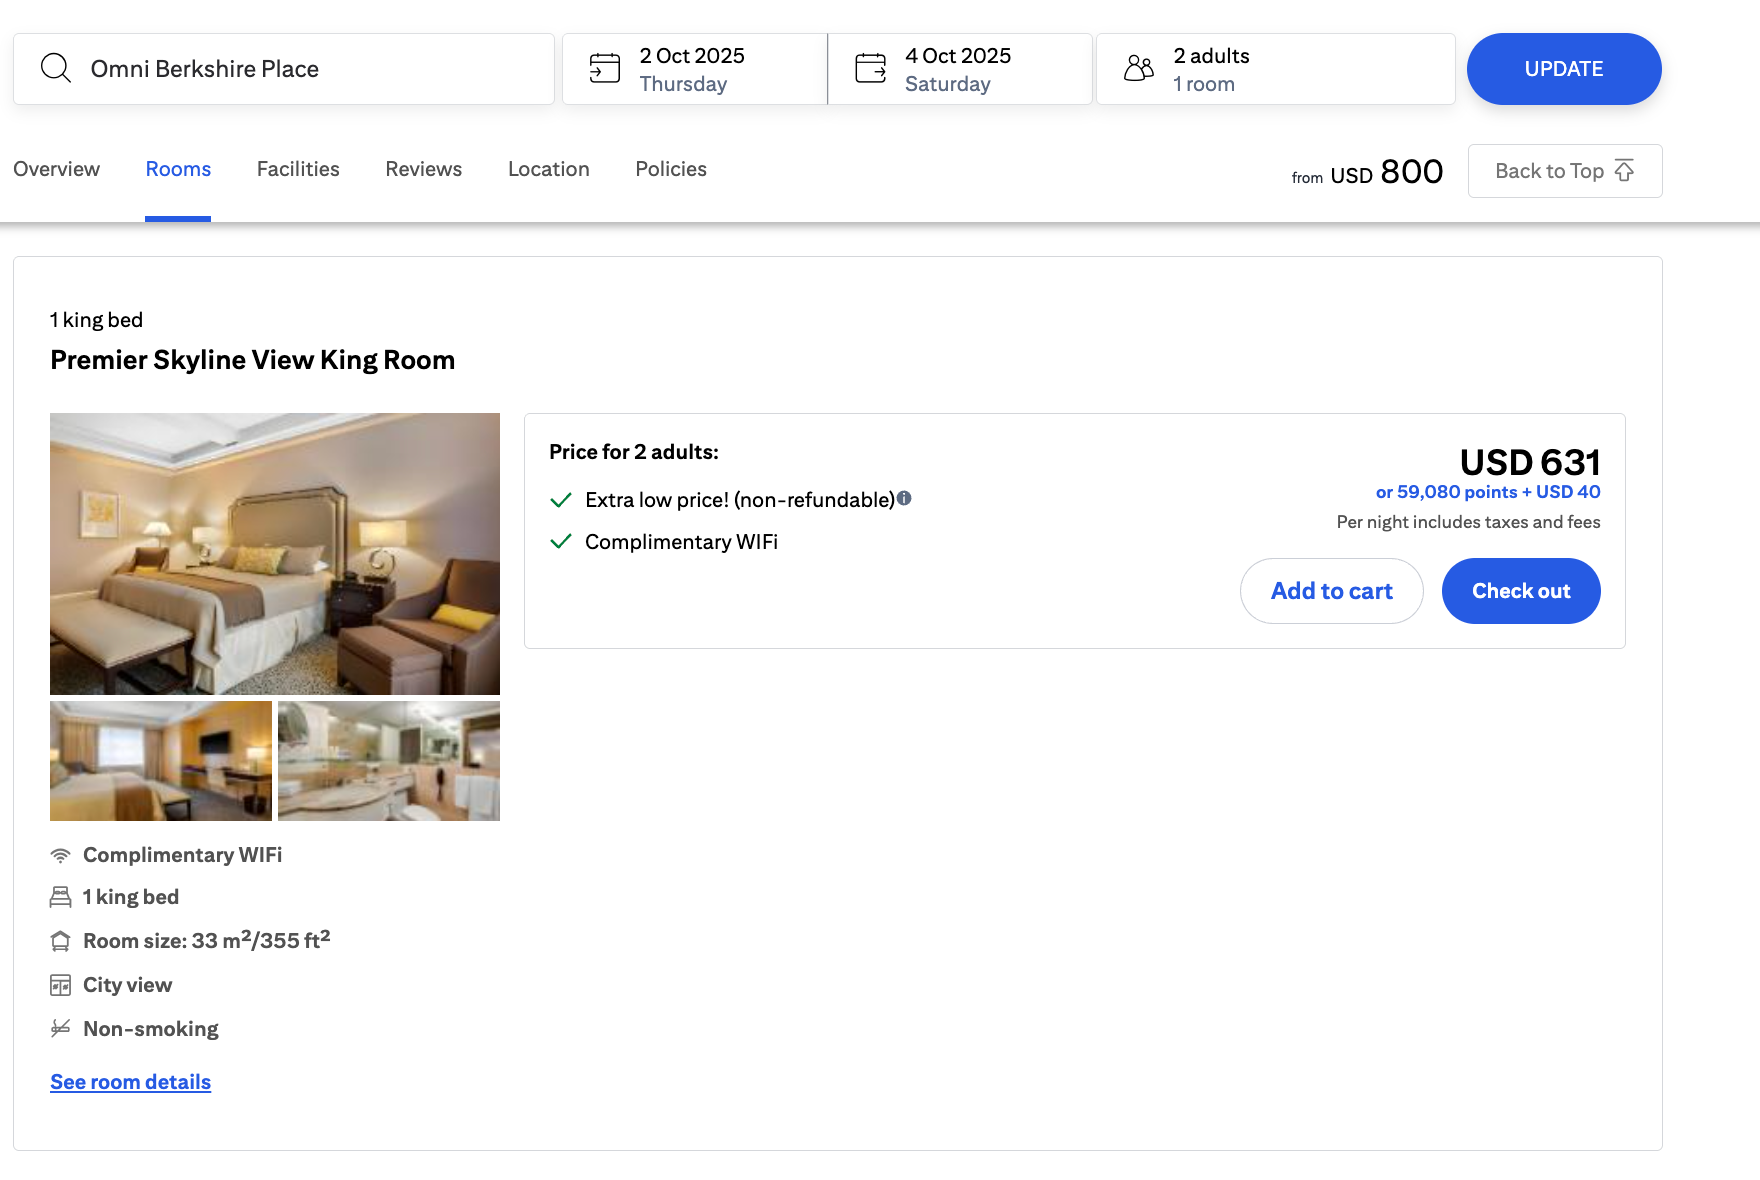1760x1180 pixels.
Task: Click the Extra low price non-refundable text
Action: (740, 500)
